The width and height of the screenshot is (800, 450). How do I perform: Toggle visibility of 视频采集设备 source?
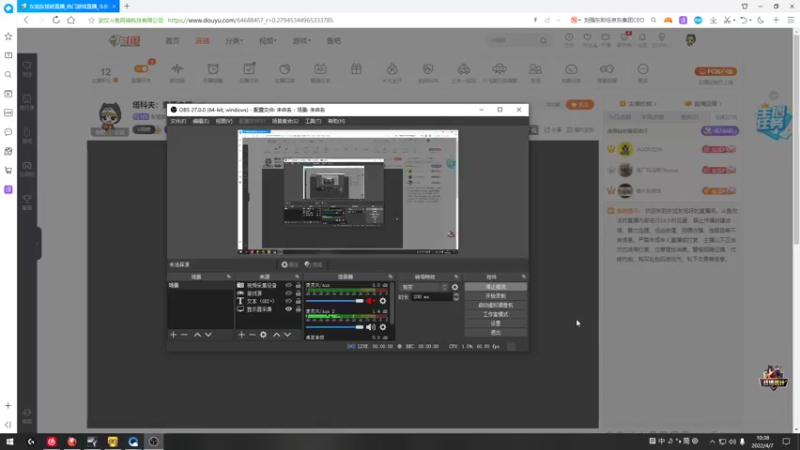point(288,285)
